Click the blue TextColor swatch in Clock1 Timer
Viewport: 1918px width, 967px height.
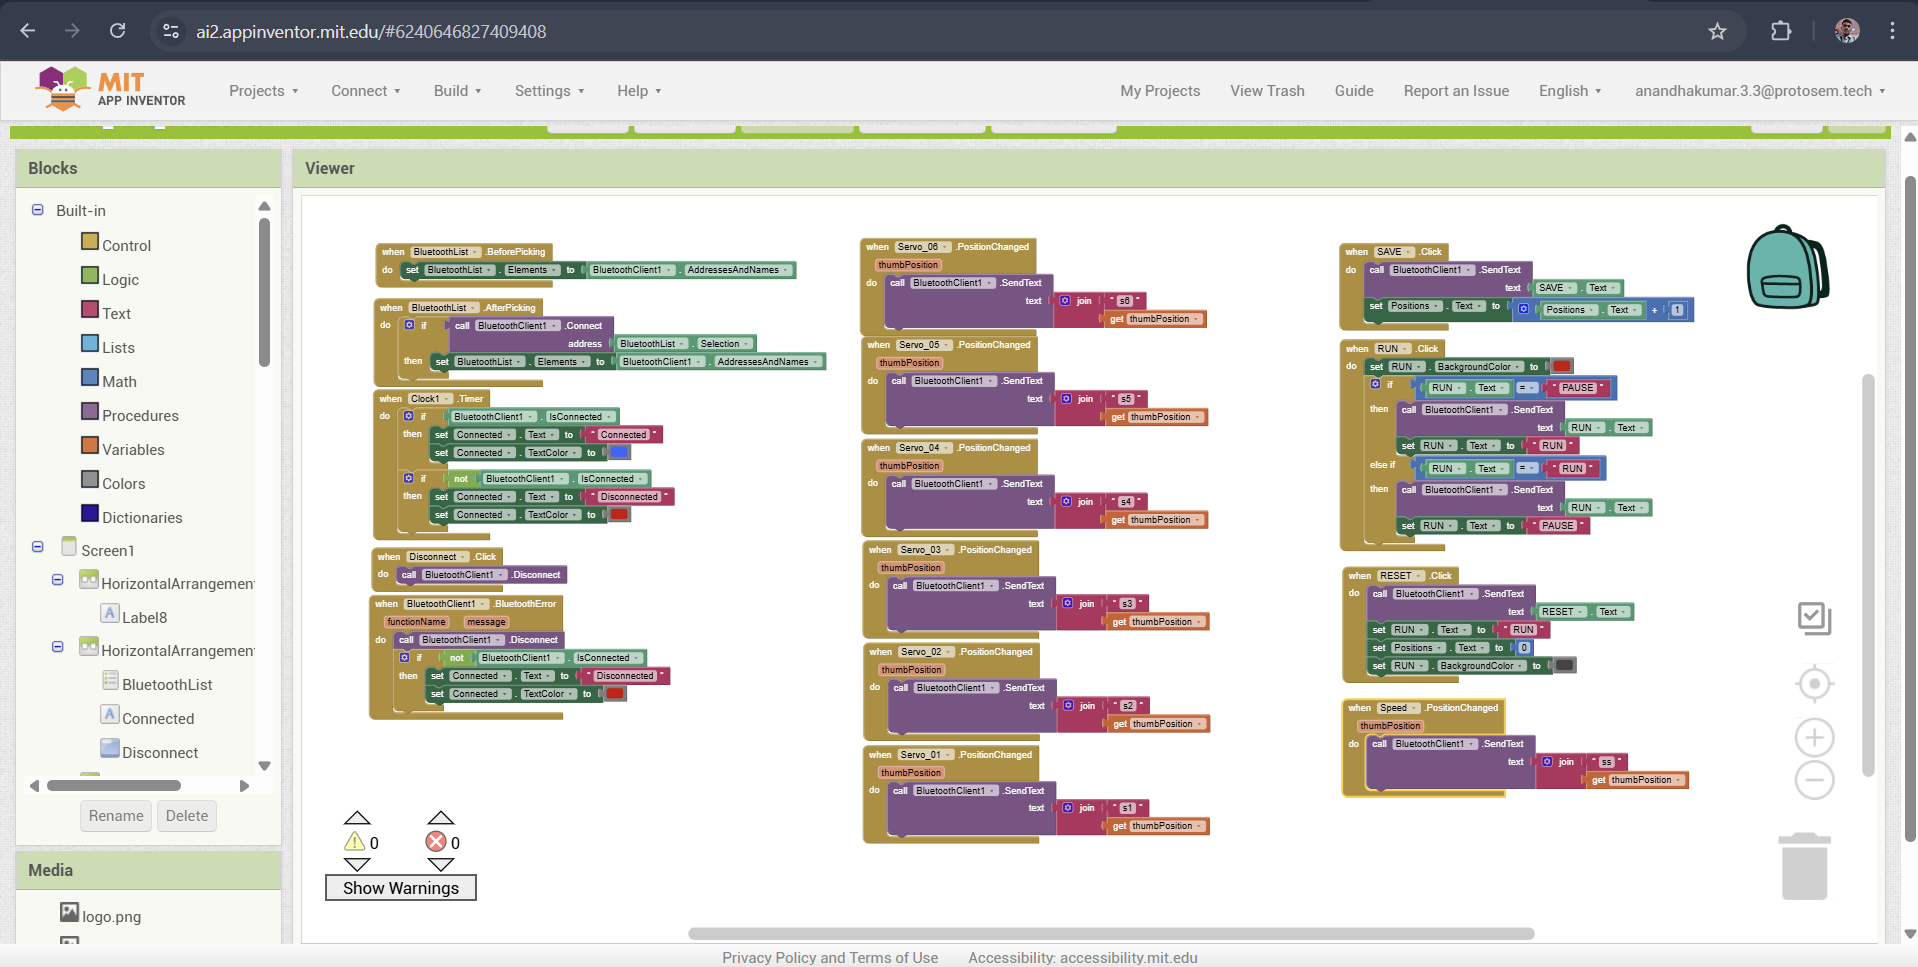tap(619, 453)
